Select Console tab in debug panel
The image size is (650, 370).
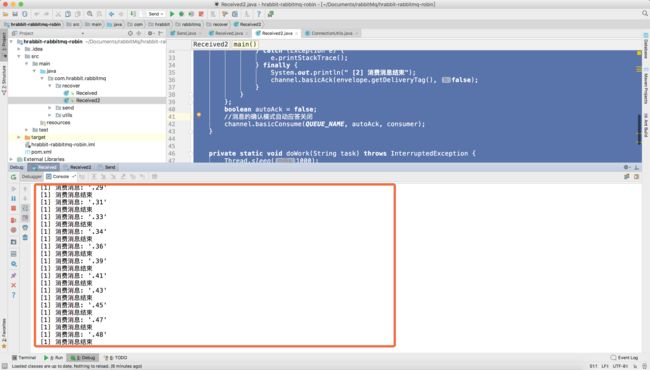click(61, 177)
